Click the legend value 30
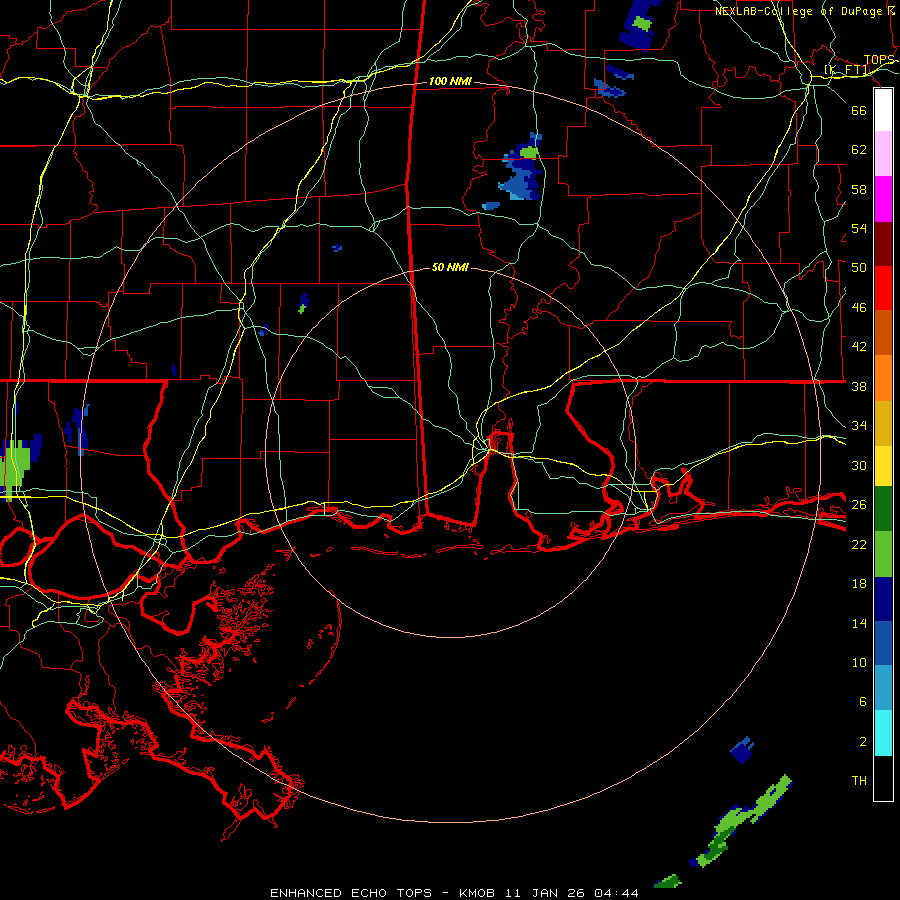 [859, 465]
